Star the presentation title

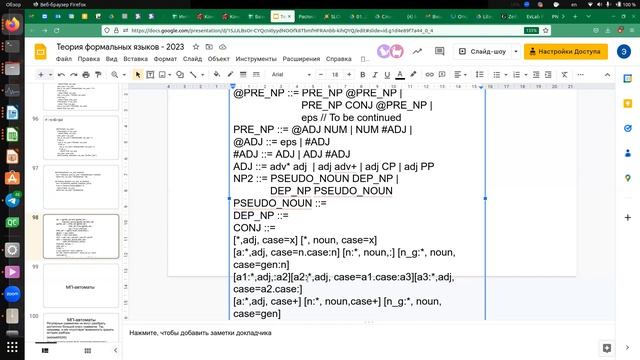click(196, 47)
